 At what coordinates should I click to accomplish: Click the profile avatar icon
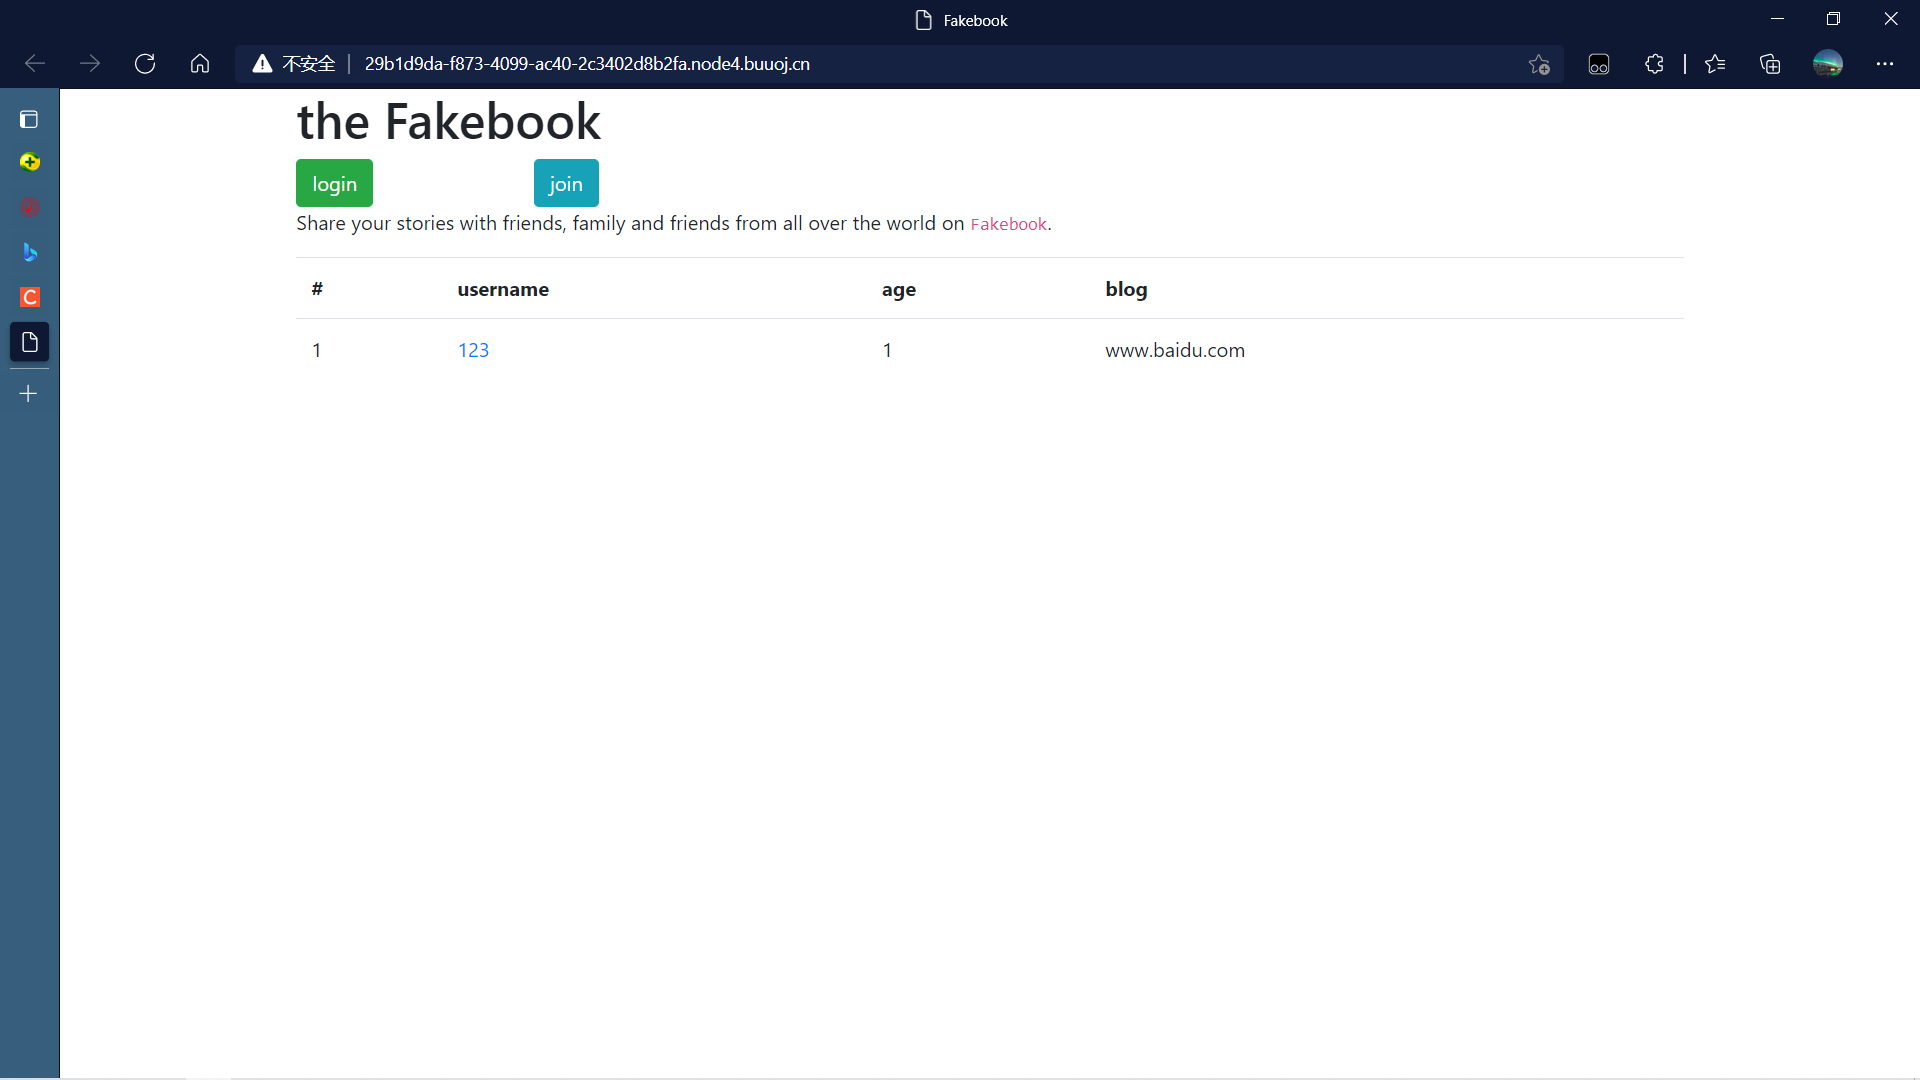[1828, 64]
